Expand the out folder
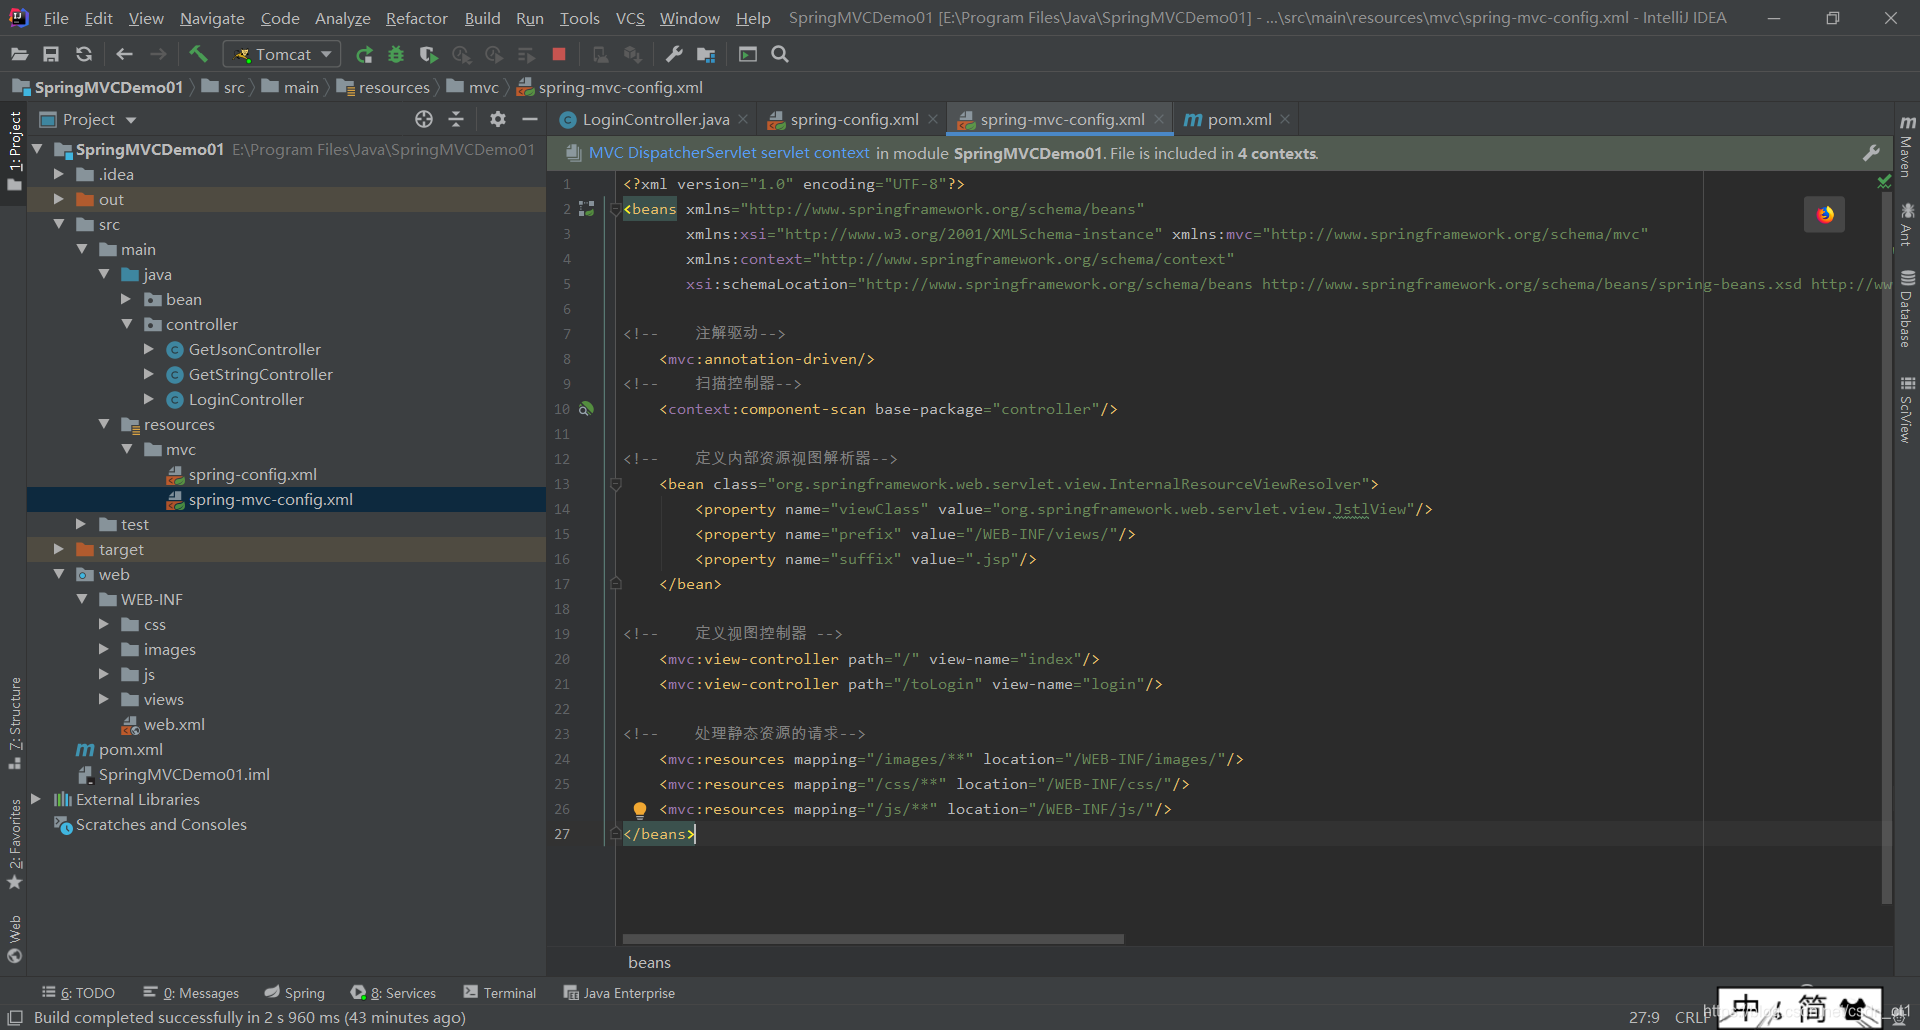 (59, 199)
